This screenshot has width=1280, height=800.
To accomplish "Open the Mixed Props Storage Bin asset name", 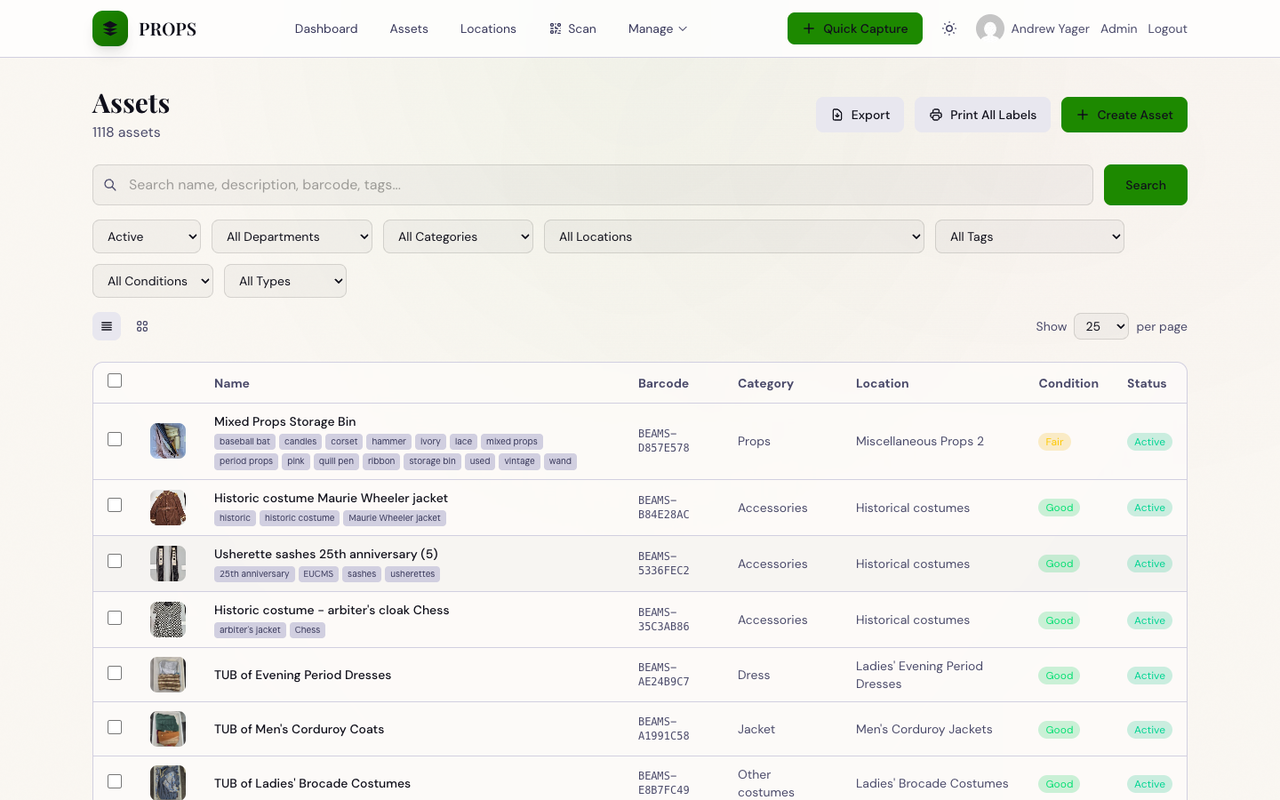I will 285,422.
